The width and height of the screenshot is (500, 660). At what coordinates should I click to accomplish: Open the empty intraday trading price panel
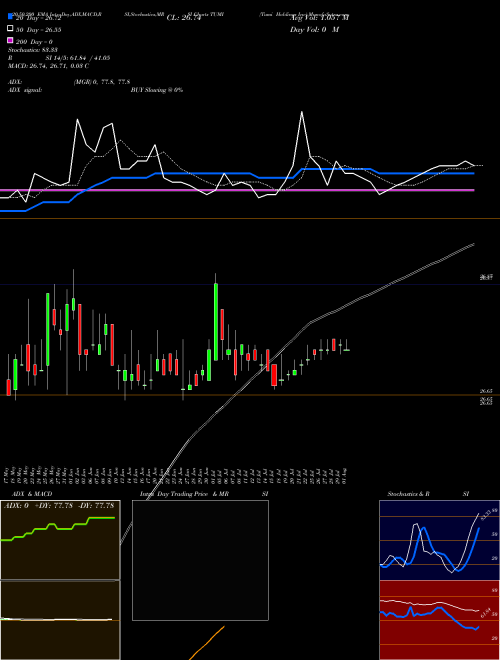pyautogui.click(x=200, y=560)
